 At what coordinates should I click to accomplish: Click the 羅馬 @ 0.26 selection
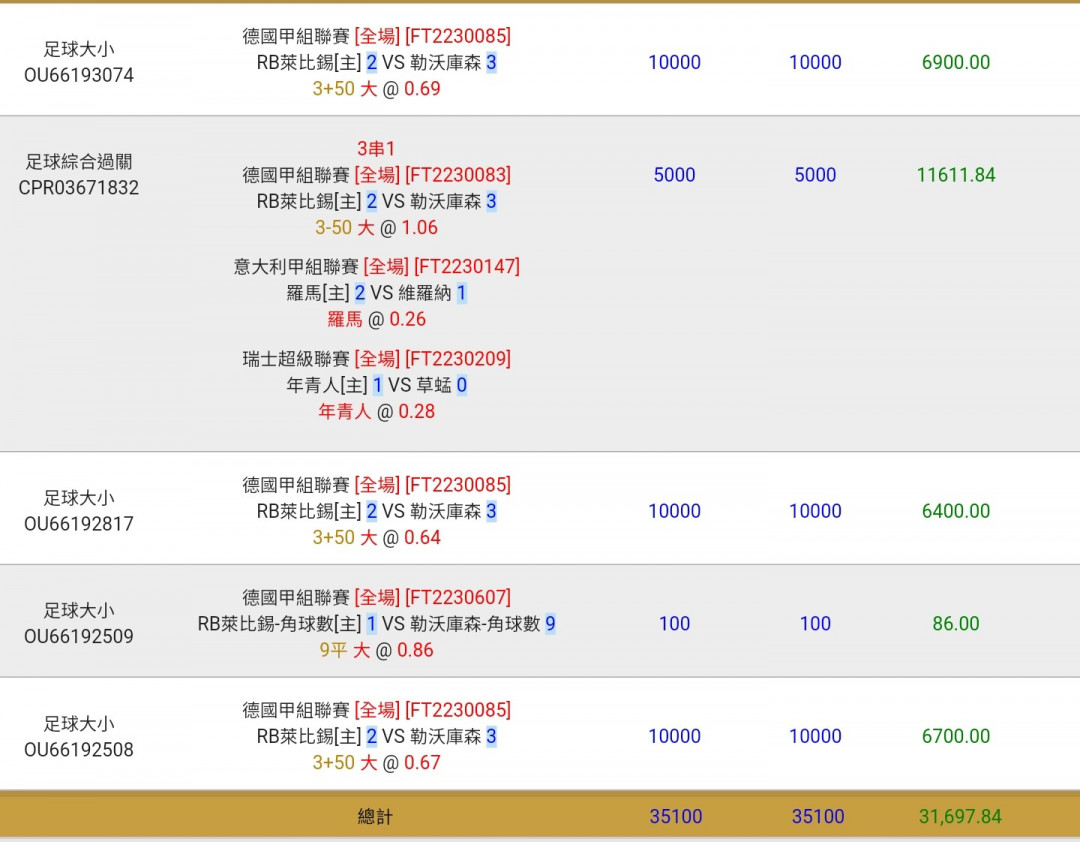(x=376, y=320)
